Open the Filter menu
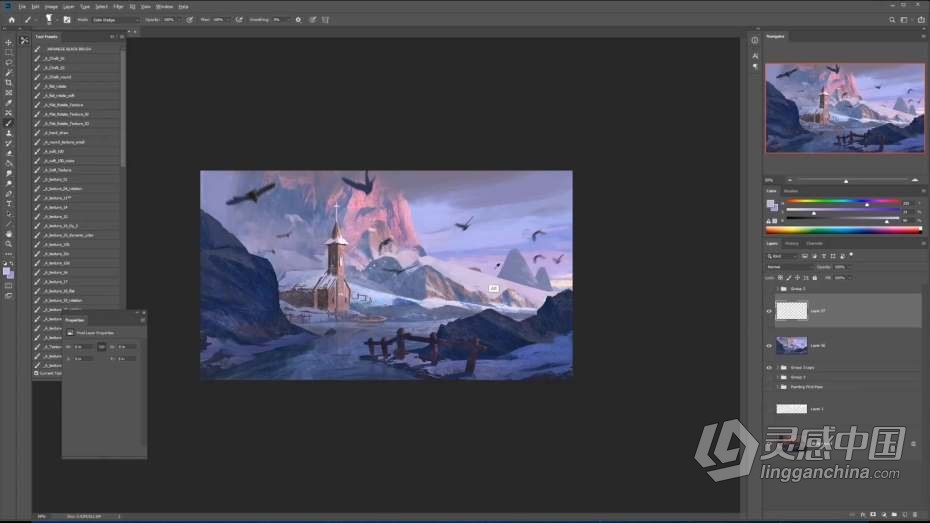The height and width of the screenshot is (523, 930). pos(118,7)
